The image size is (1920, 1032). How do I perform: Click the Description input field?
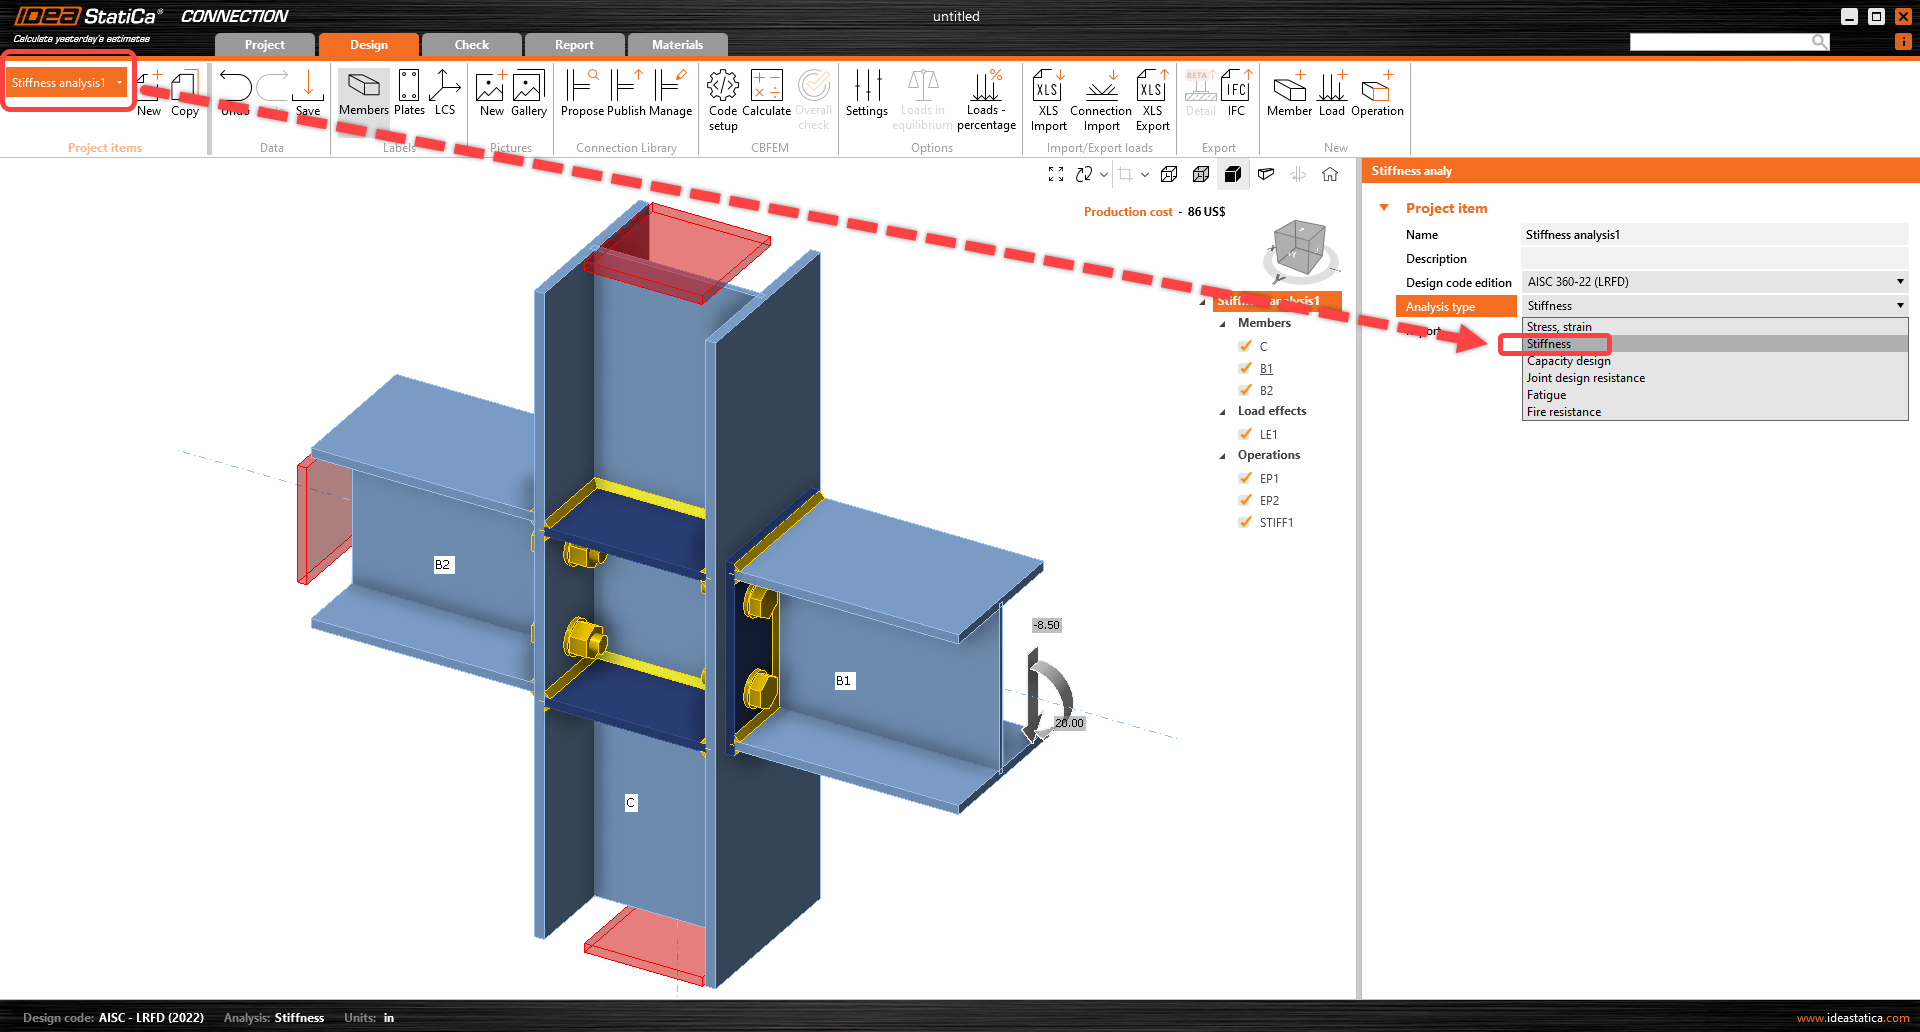point(1714,259)
